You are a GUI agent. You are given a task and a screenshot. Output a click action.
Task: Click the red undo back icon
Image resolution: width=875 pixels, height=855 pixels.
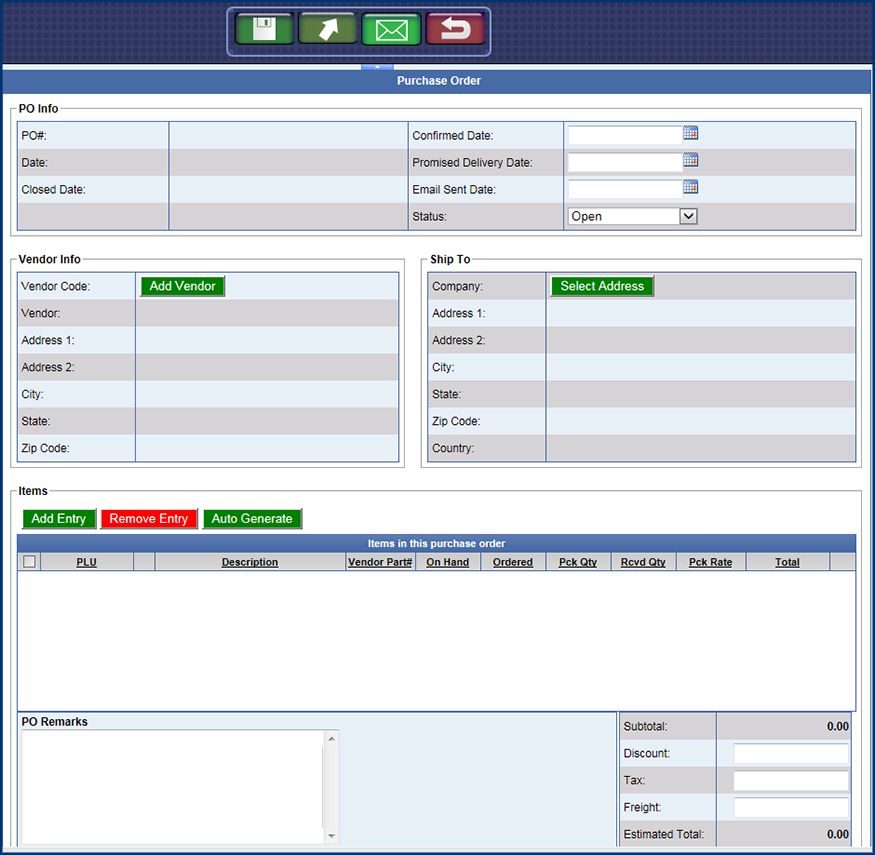coord(455,29)
